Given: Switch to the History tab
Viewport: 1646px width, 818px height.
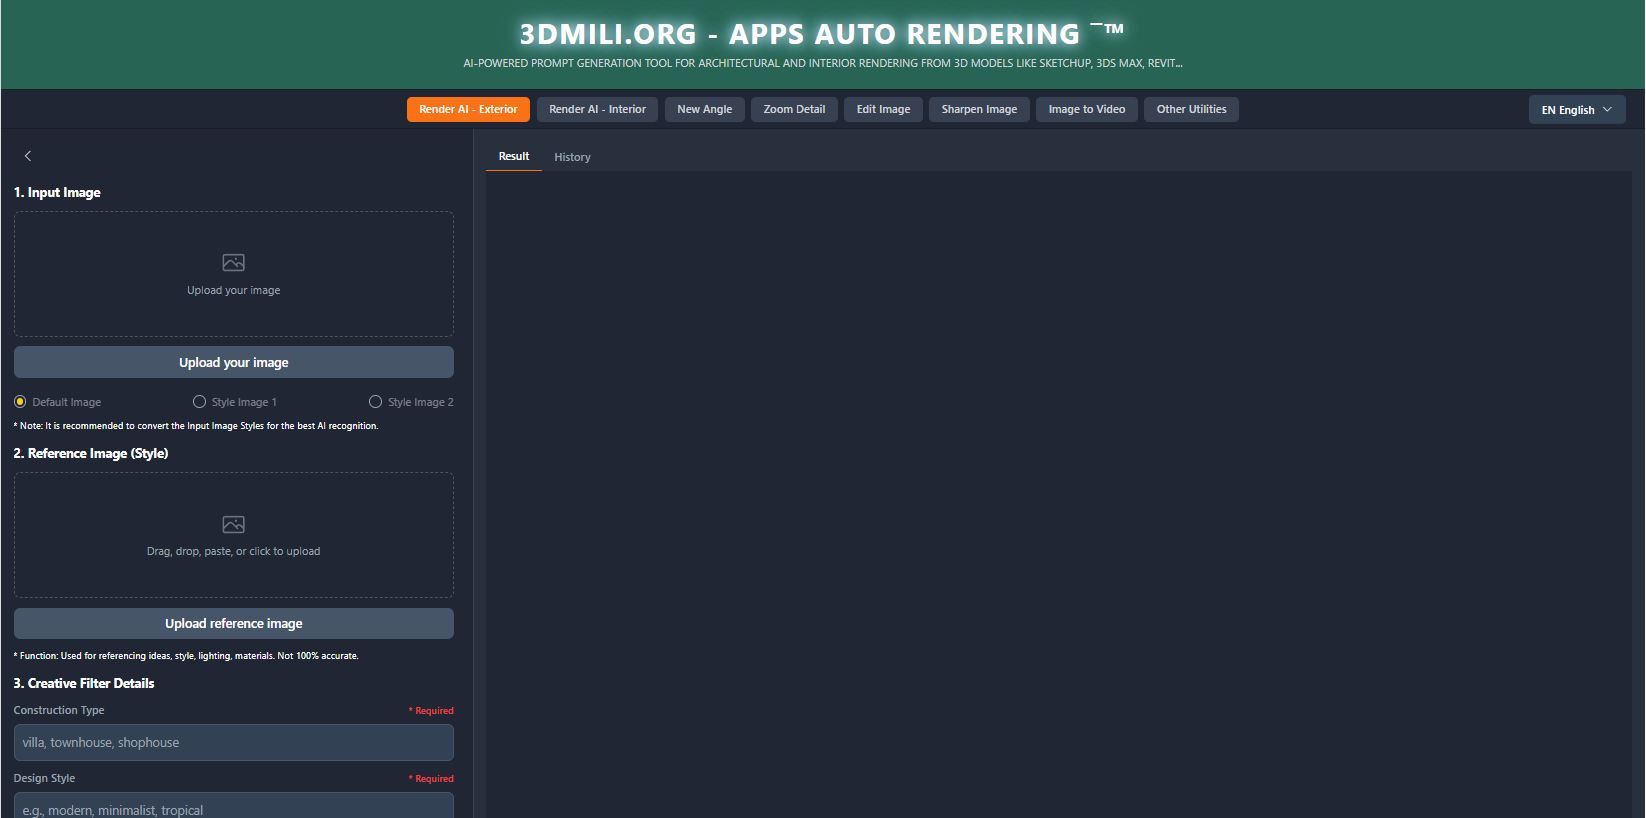Looking at the screenshot, I should (572, 157).
